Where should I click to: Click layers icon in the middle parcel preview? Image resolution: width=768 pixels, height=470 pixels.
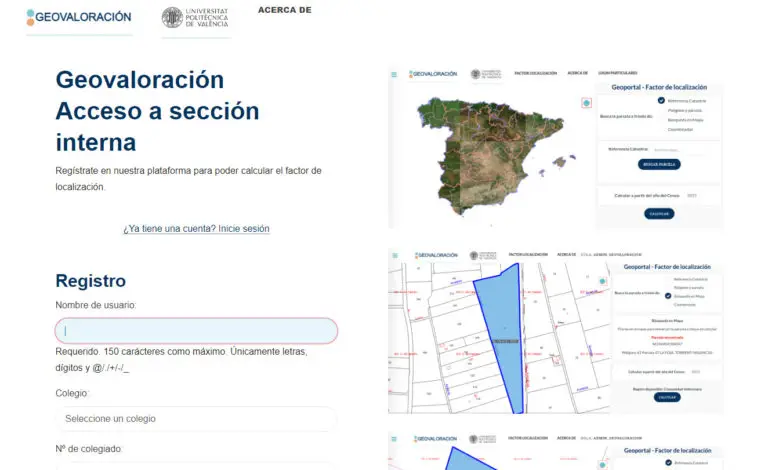[601, 281]
